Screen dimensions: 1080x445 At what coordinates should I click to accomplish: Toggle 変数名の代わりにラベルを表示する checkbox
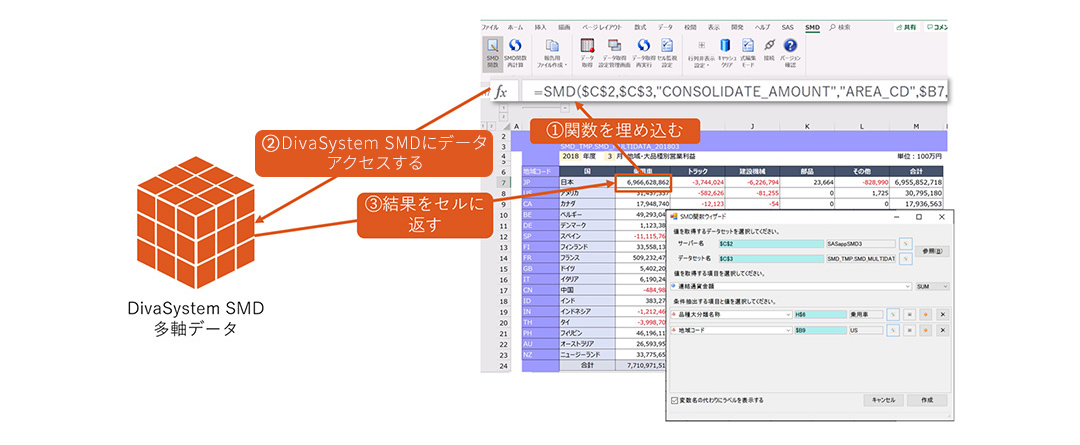(675, 400)
